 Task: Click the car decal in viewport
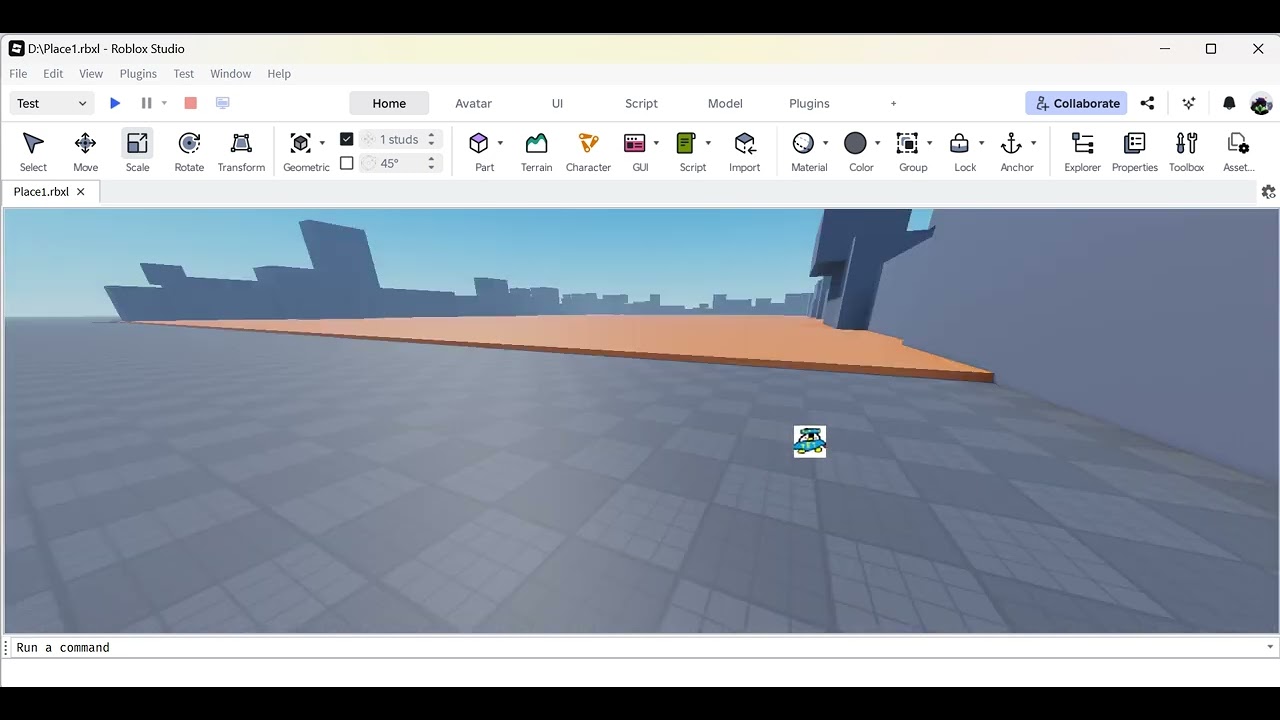point(810,441)
